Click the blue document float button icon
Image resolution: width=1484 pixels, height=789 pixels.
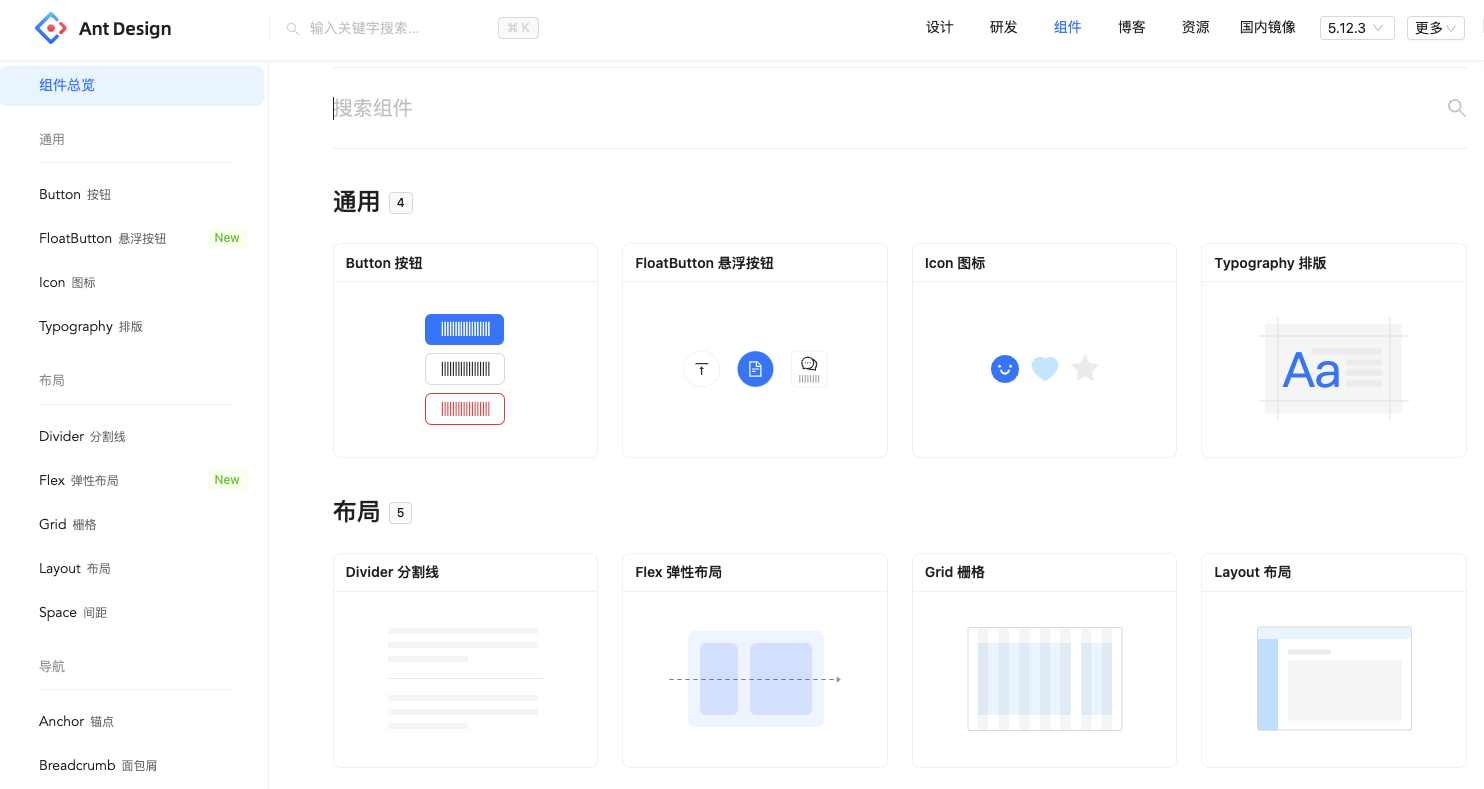[x=755, y=369]
